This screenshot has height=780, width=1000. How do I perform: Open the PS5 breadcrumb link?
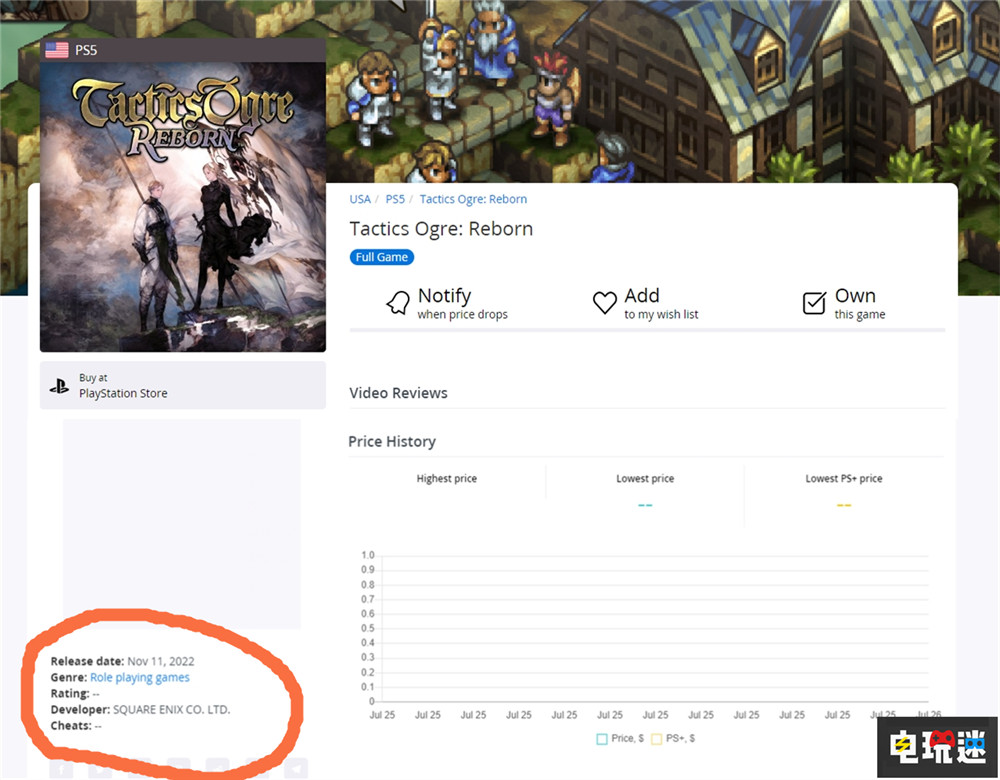[x=395, y=199]
